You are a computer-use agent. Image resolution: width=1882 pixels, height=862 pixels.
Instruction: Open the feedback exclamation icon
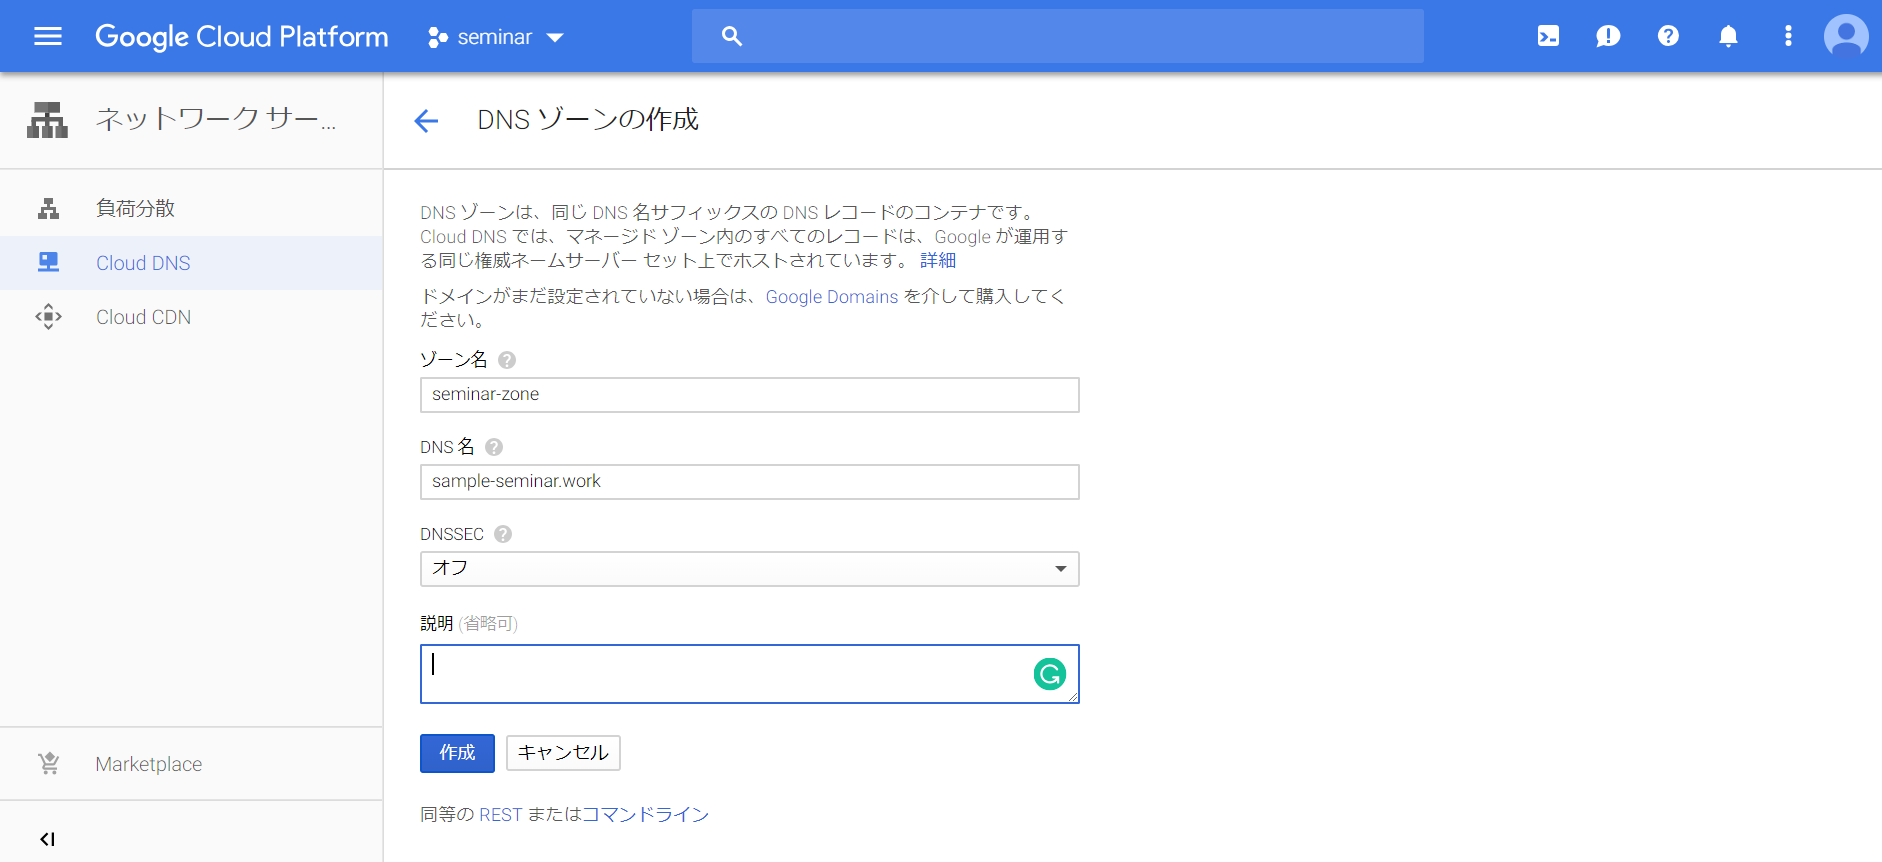(1608, 37)
